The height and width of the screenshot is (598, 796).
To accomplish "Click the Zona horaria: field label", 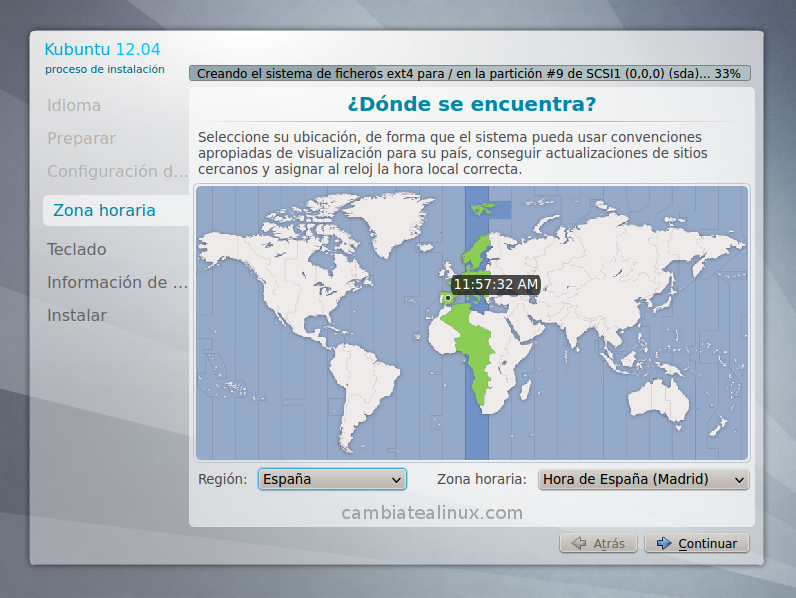I will click(482, 479).
